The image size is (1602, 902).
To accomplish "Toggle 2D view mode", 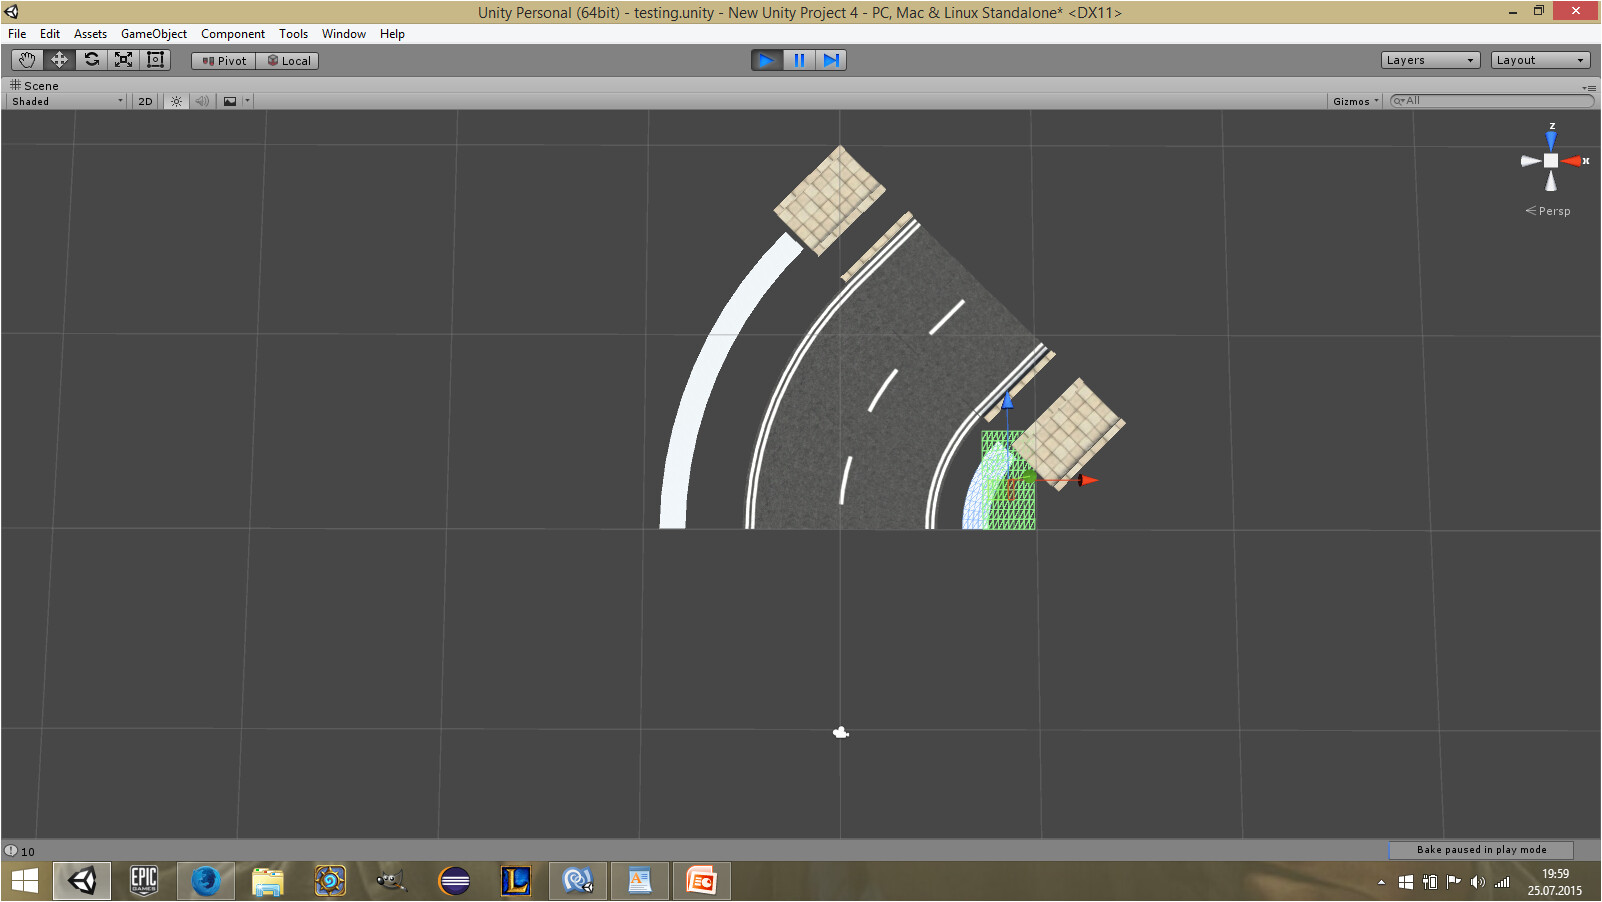I will [x=144, y=100].
